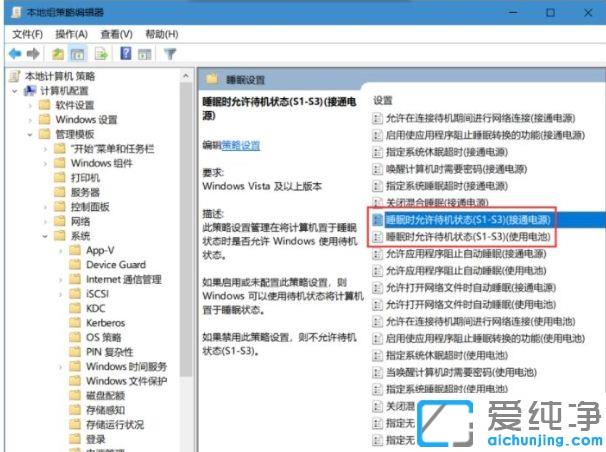This screenshot has width=606, height=452.
Task: Click the tree pane vertical scrollbar thumb
Action: [x=186, y=228]
